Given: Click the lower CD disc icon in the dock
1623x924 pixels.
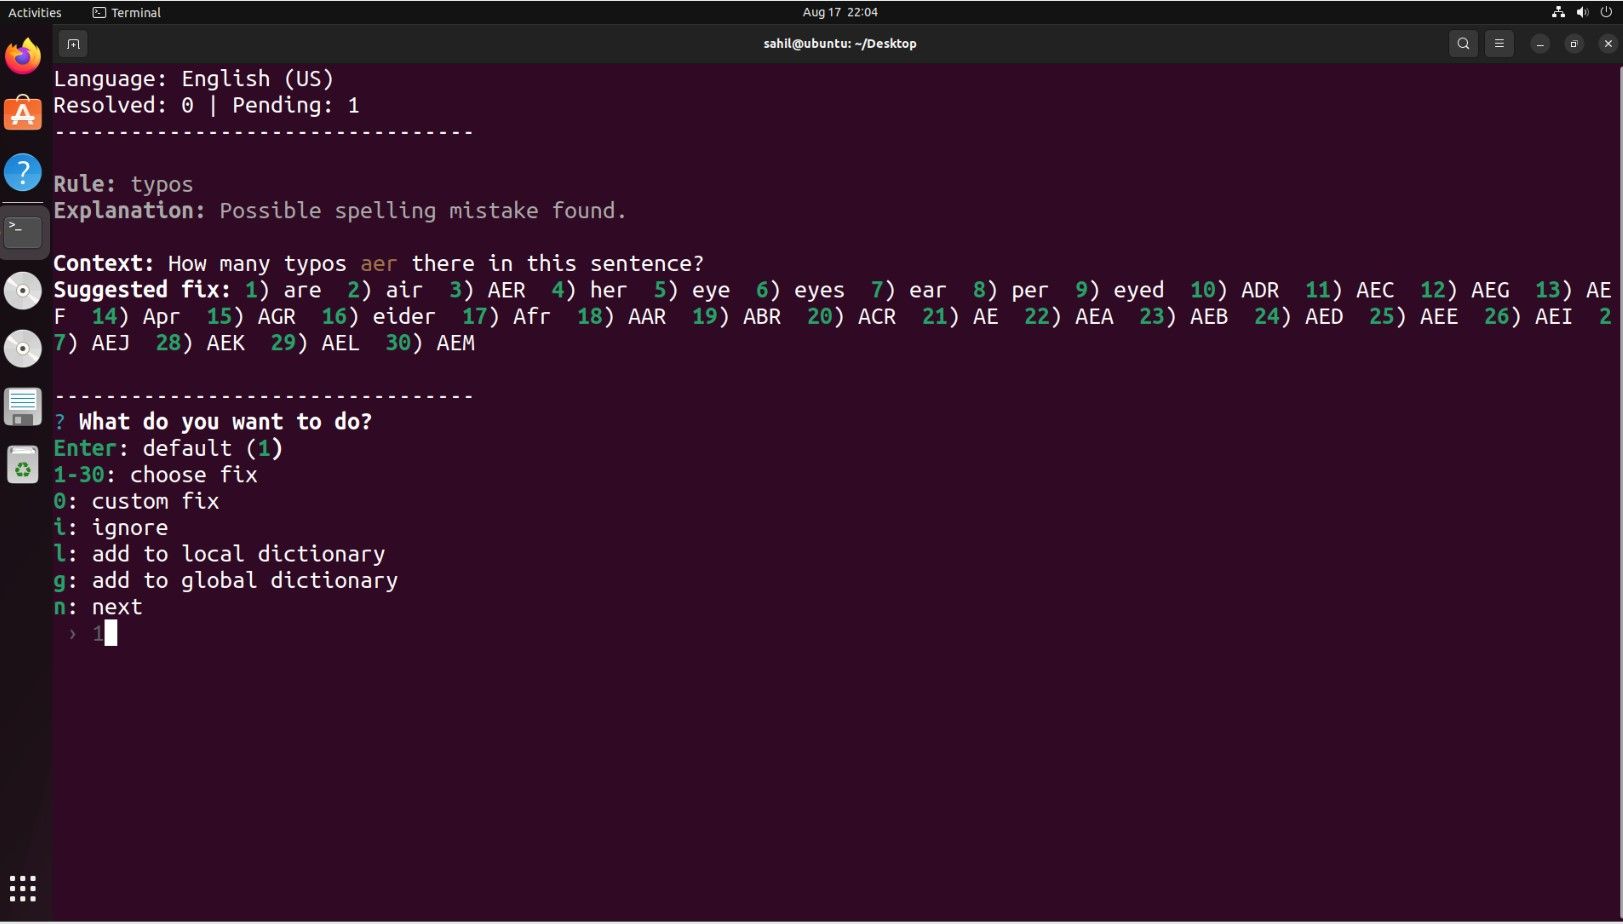Looking at the screenshot, I should tap(22, 348).
